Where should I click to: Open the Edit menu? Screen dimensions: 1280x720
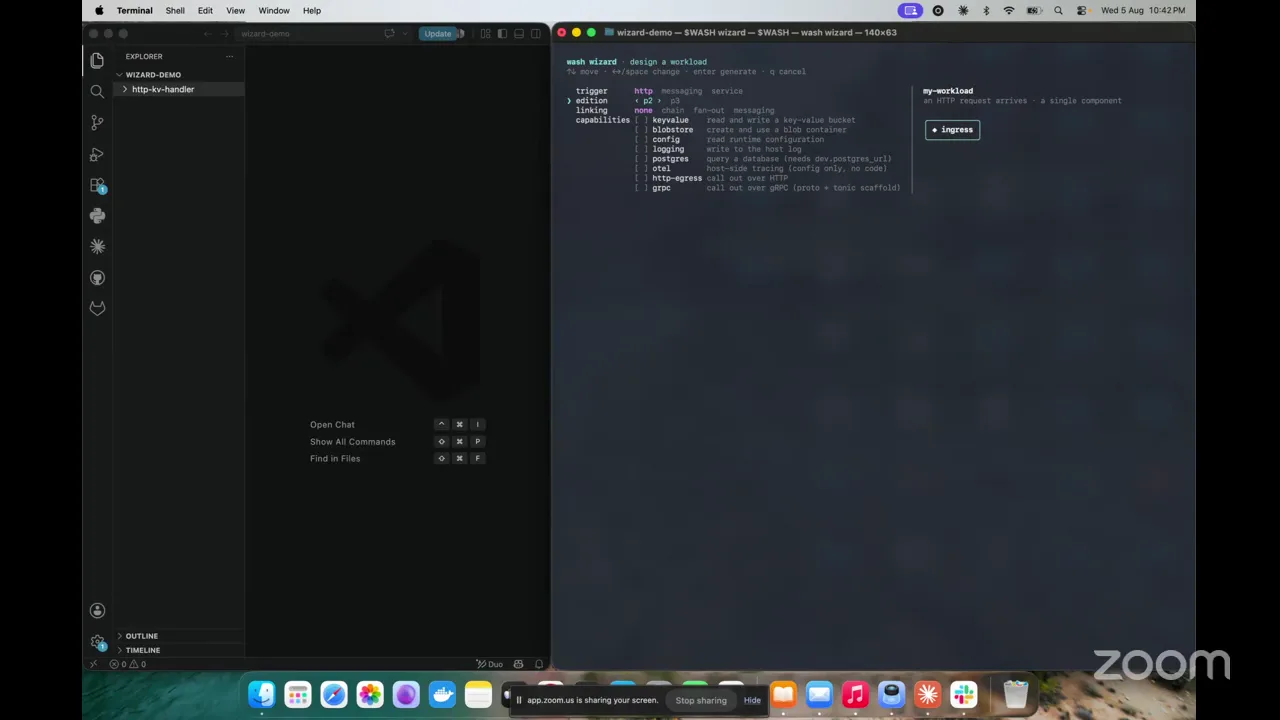(x=205, y=11)
